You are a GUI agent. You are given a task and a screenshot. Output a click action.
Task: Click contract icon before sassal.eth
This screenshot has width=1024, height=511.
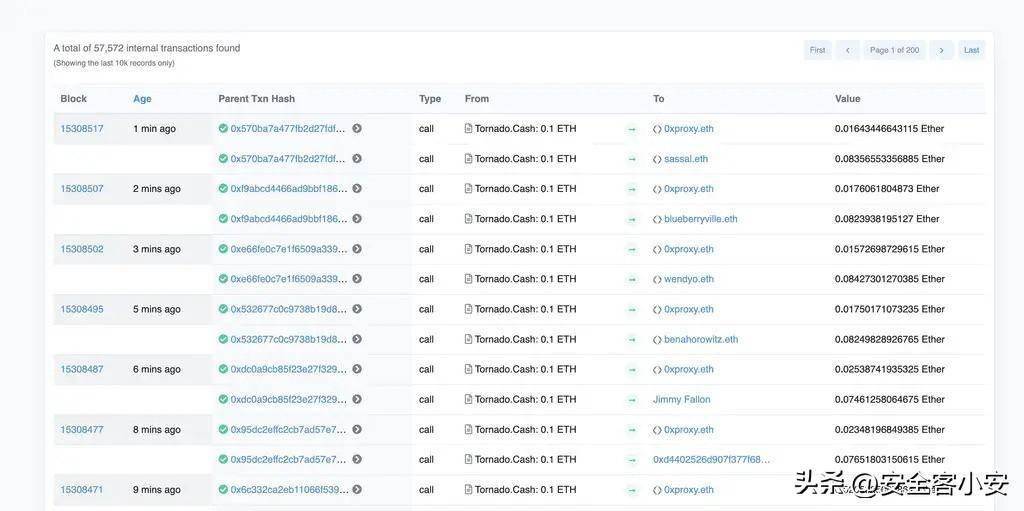tap(657, 159)
